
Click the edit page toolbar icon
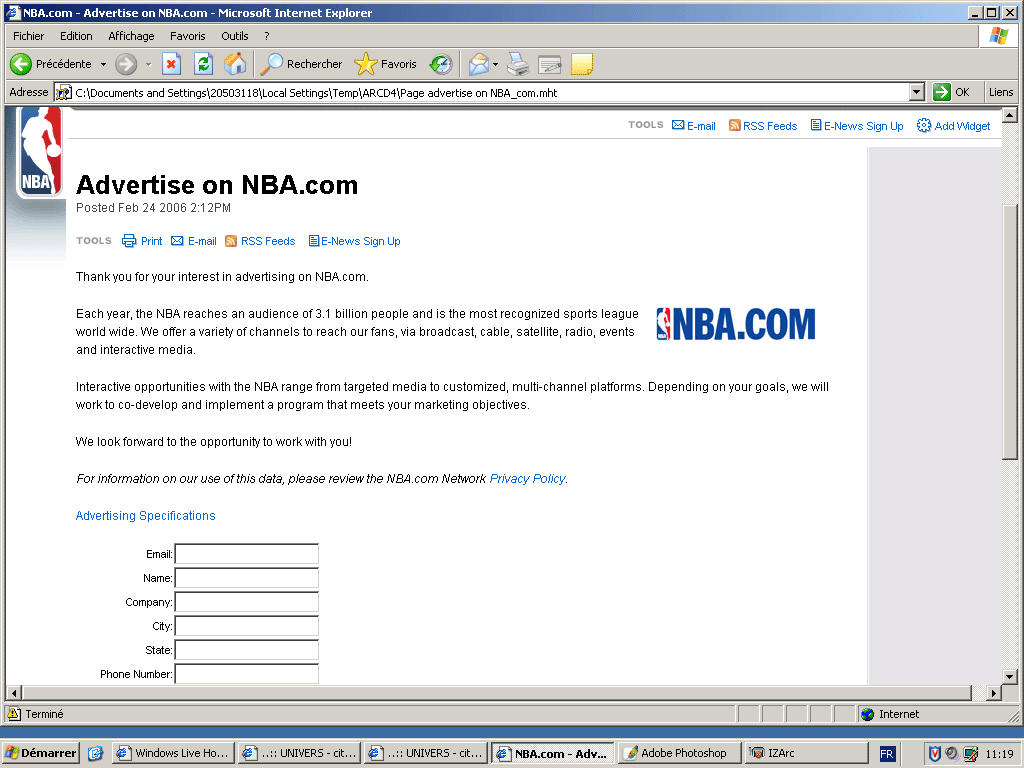pos(550,64)
